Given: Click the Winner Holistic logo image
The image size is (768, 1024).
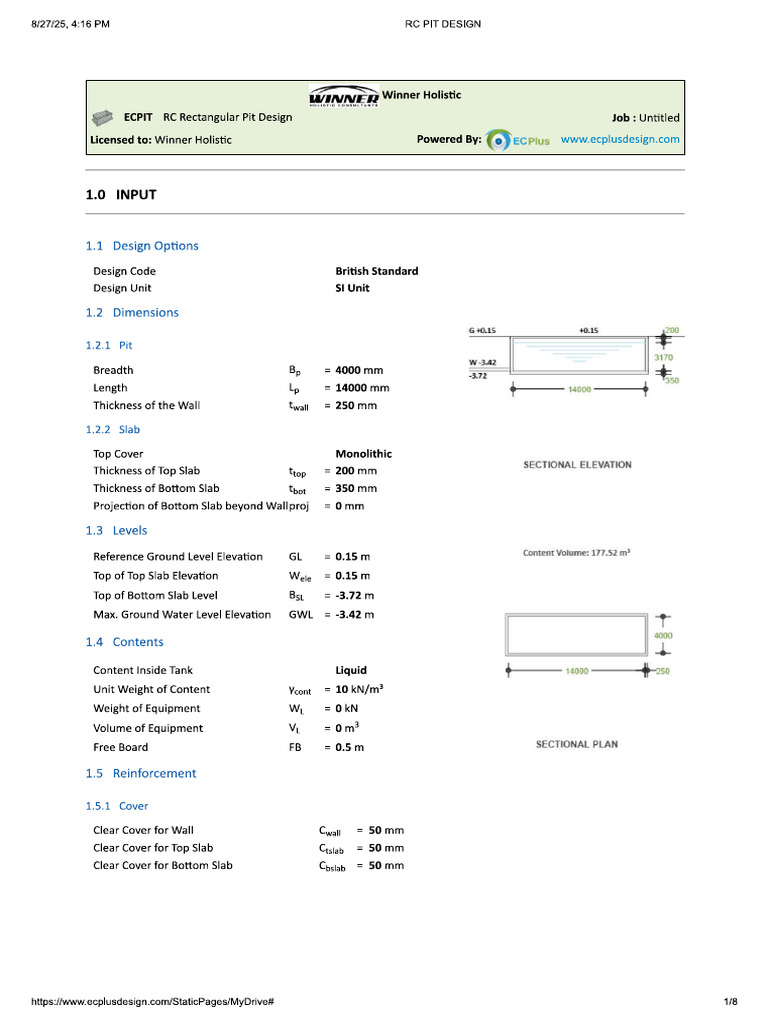Looking at the screenshot, I should coord(344,95).
